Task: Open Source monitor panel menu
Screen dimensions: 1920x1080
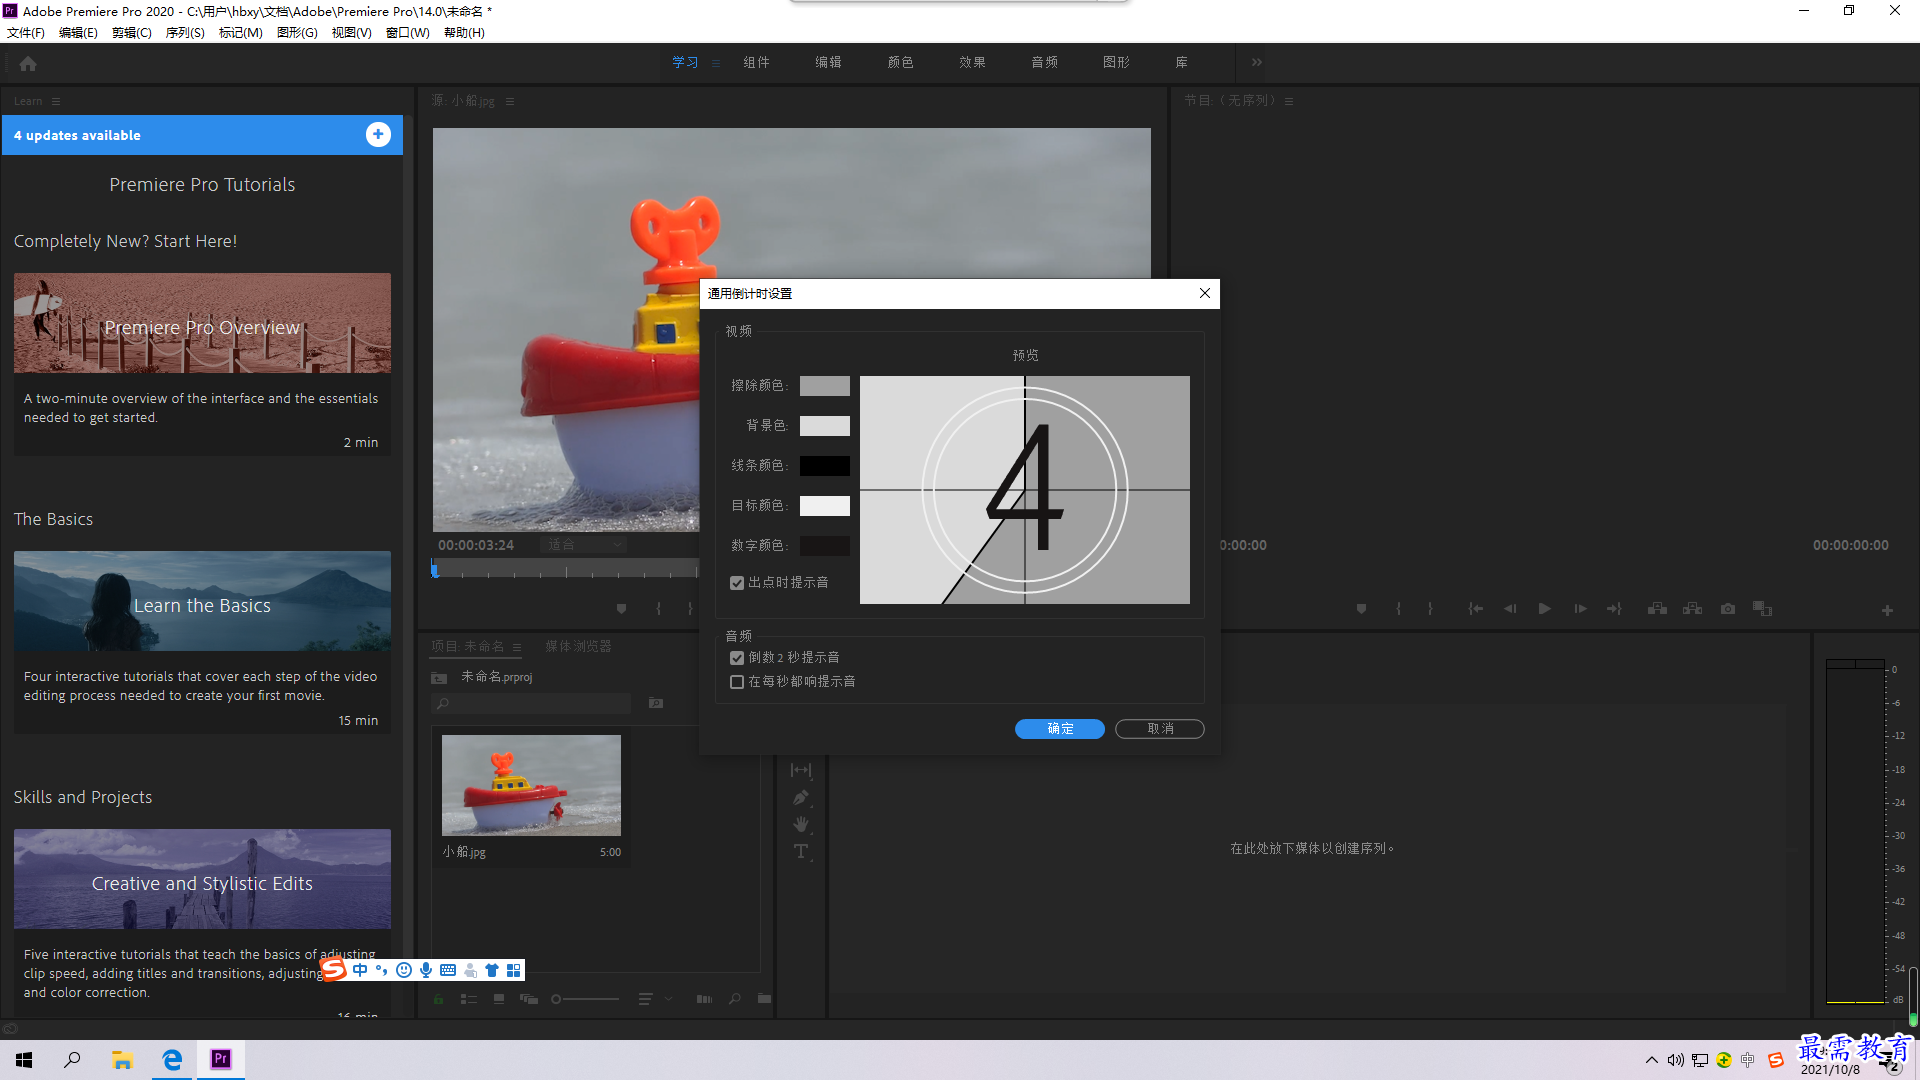Action: click(x=510, y=101)
